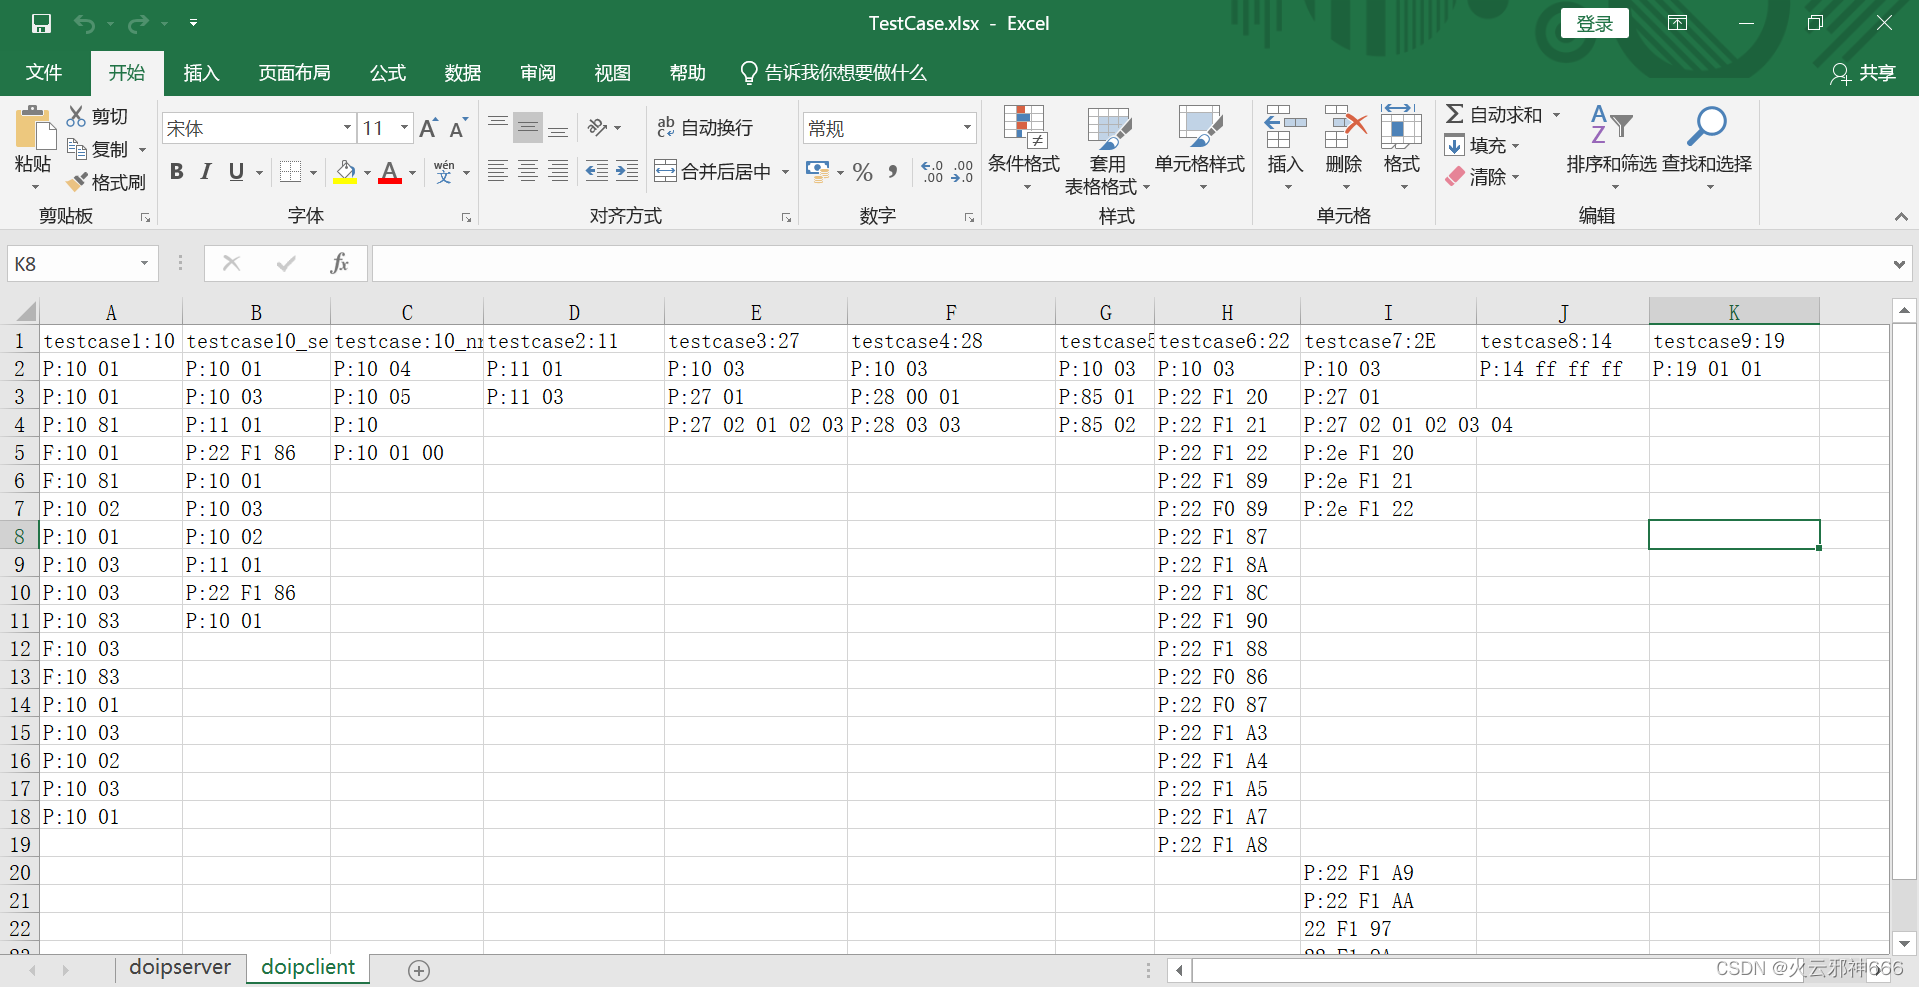
Task: Click the Cut (剪切) scissors icon
Action: (x=77, y=116)
